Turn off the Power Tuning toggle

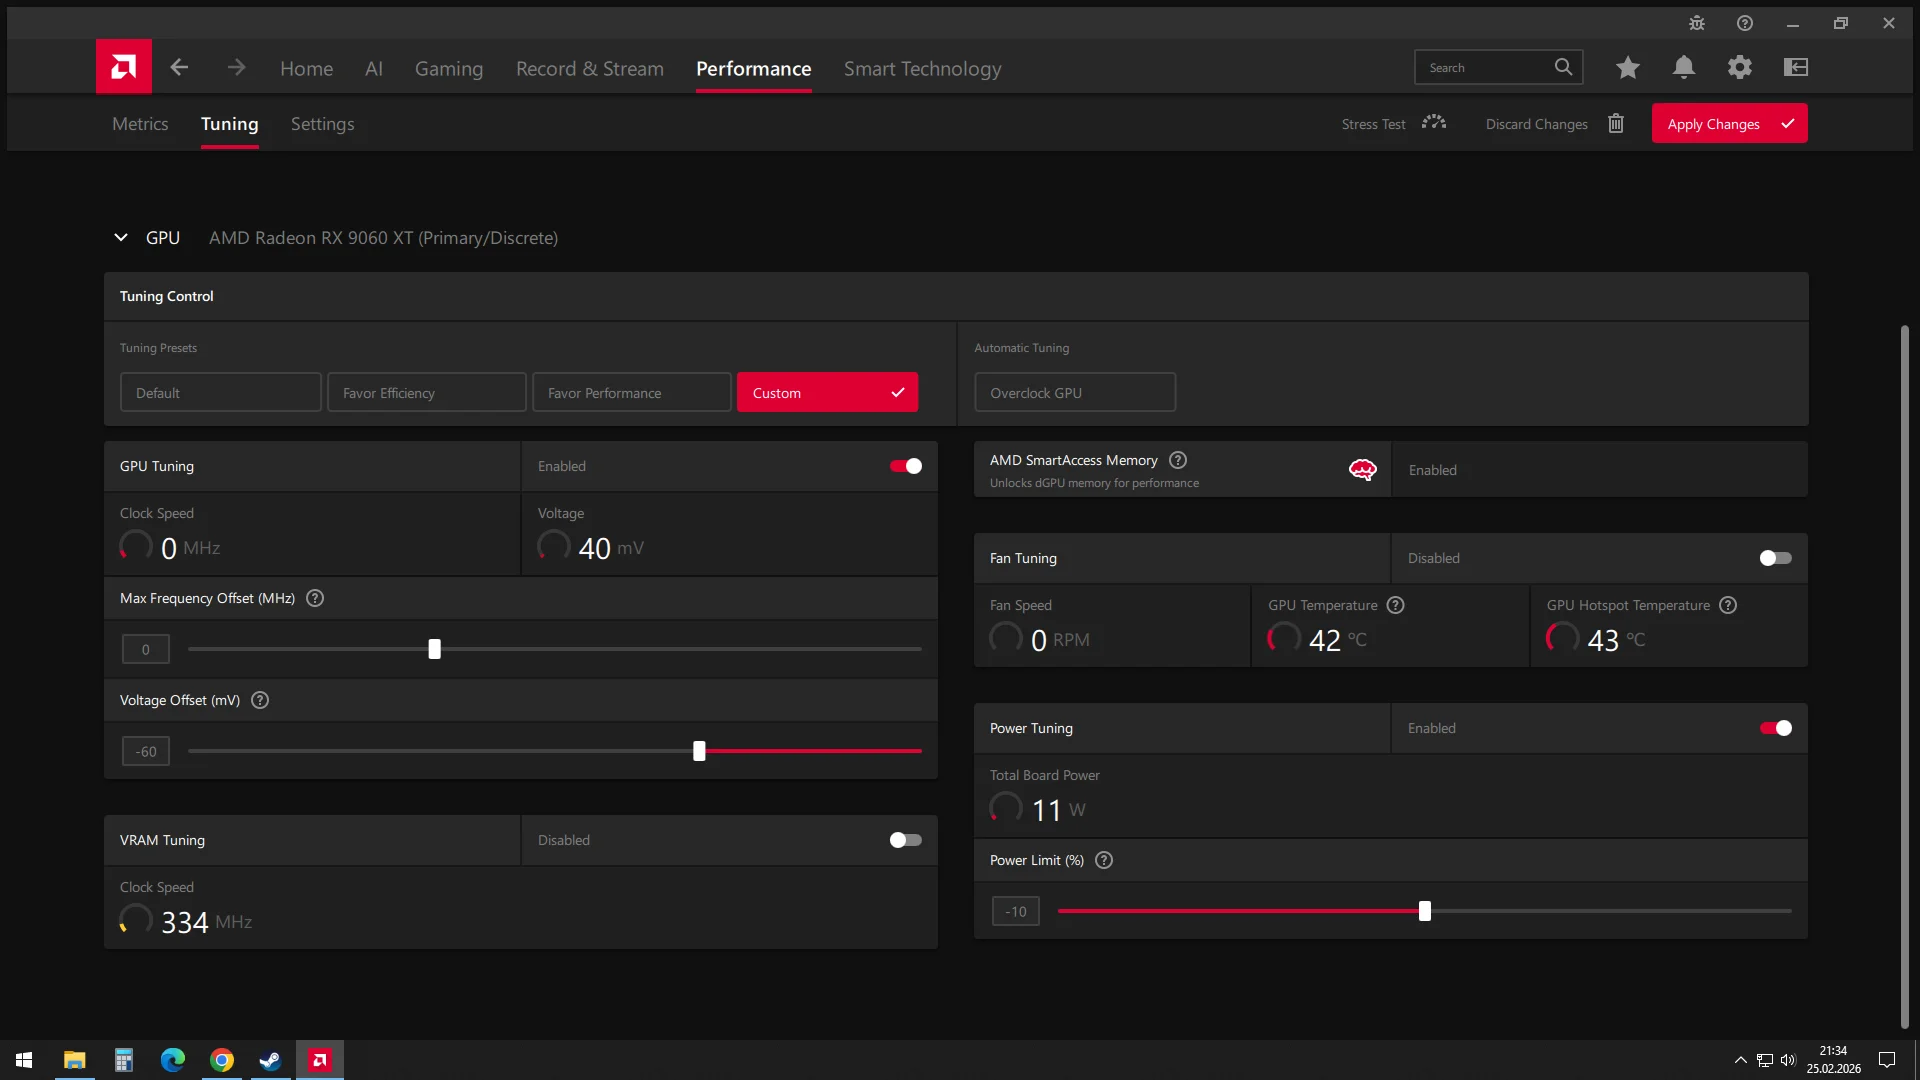(1775, 728)
